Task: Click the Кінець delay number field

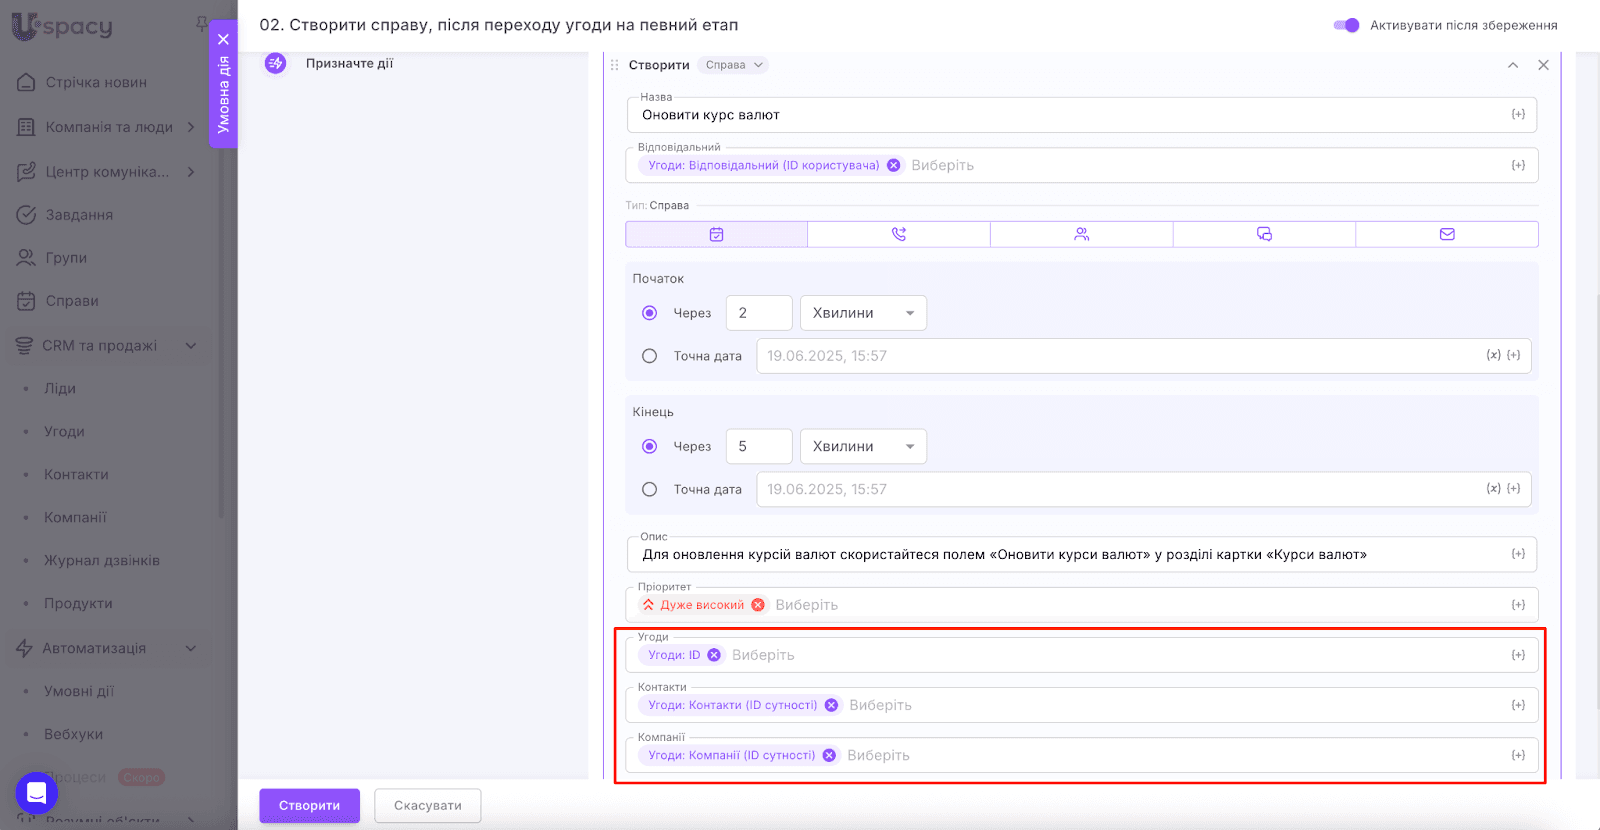Action: (759, 446)
